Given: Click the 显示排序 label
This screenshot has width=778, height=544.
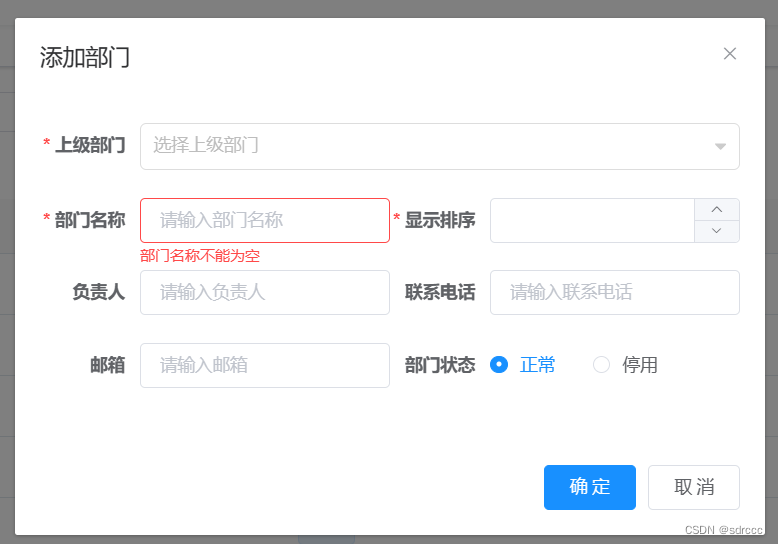Looking at the screenshot, I should (x=440, y=220).
